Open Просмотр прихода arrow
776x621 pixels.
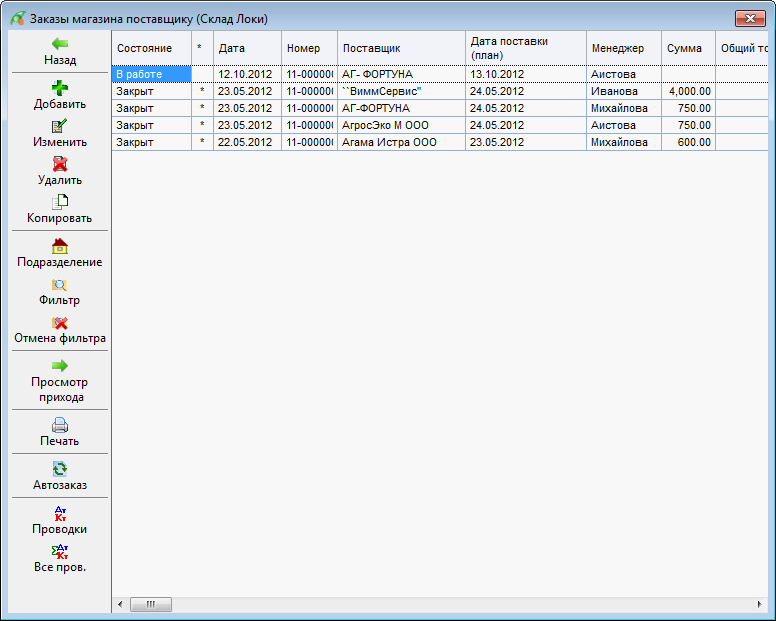click(60, 367)
